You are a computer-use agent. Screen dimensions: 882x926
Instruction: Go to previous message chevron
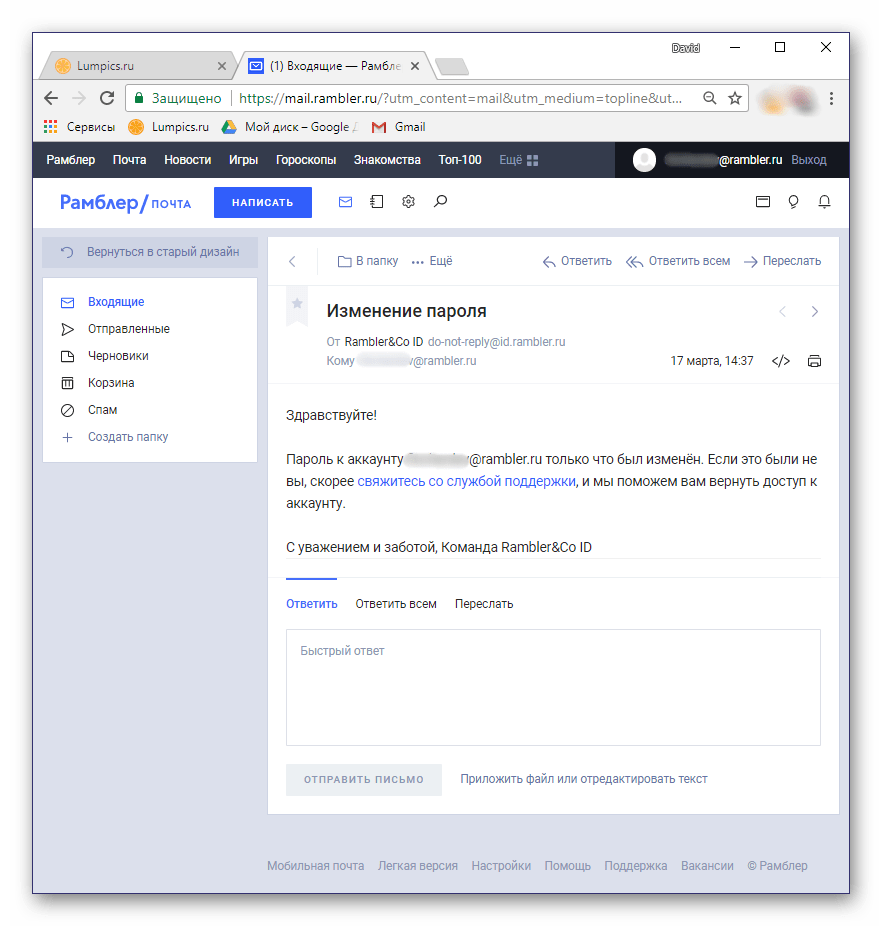click(783, 312)
